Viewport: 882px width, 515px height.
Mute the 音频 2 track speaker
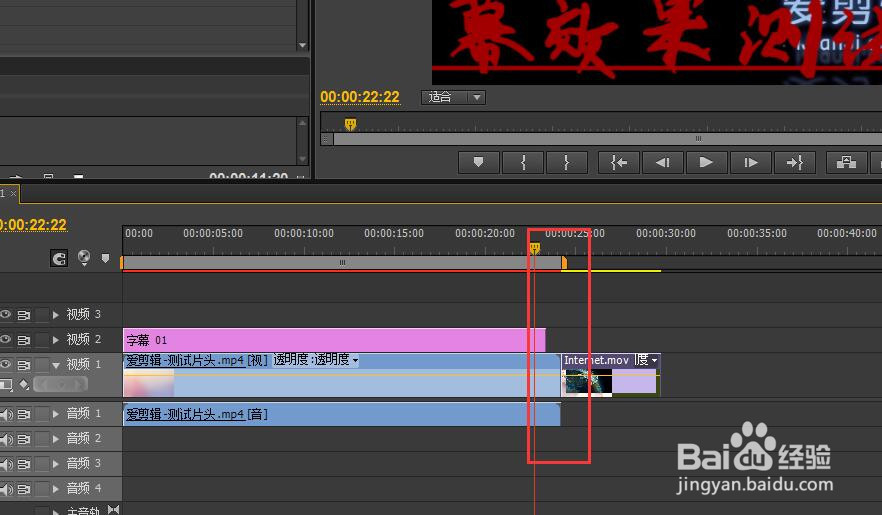pyautogui.click(x=6, y=439)
